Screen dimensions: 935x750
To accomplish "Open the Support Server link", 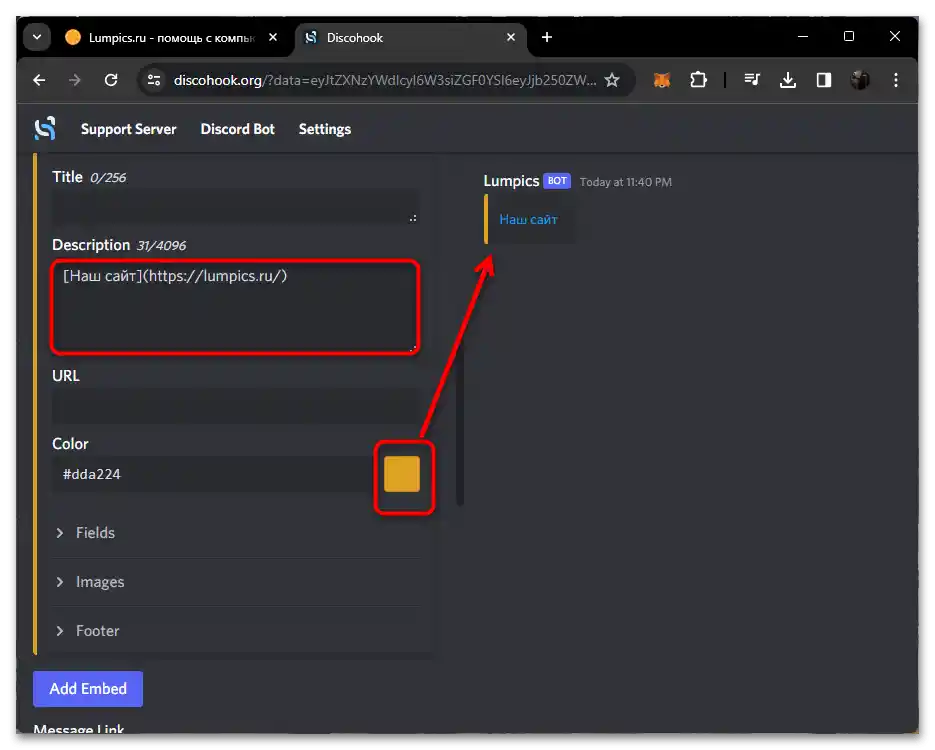I will coord(128,129).
